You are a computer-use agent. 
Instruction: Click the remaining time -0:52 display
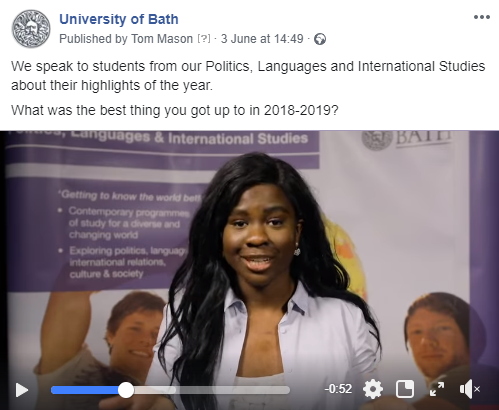(x=338, y=389)
